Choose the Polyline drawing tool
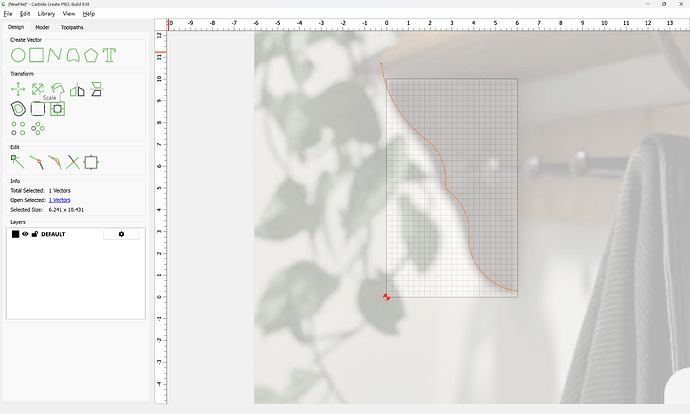 tap(54, 54)
